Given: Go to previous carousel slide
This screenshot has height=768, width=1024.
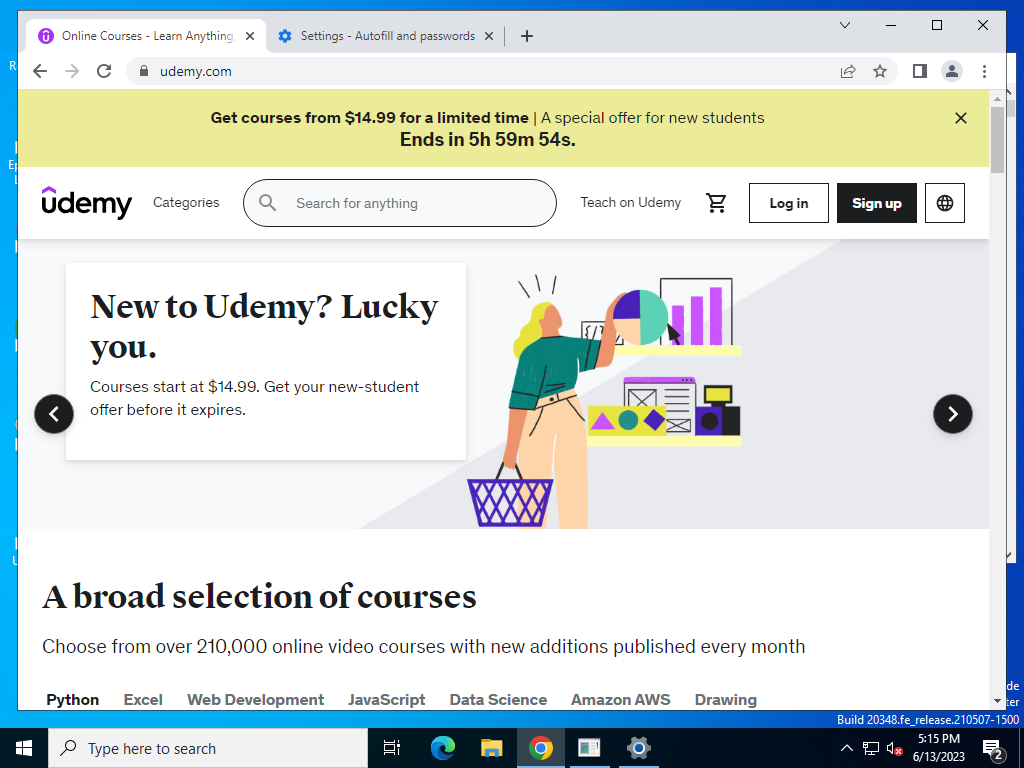Looking at the screenshot, I should pyautogui.click(x=54, y=413).
